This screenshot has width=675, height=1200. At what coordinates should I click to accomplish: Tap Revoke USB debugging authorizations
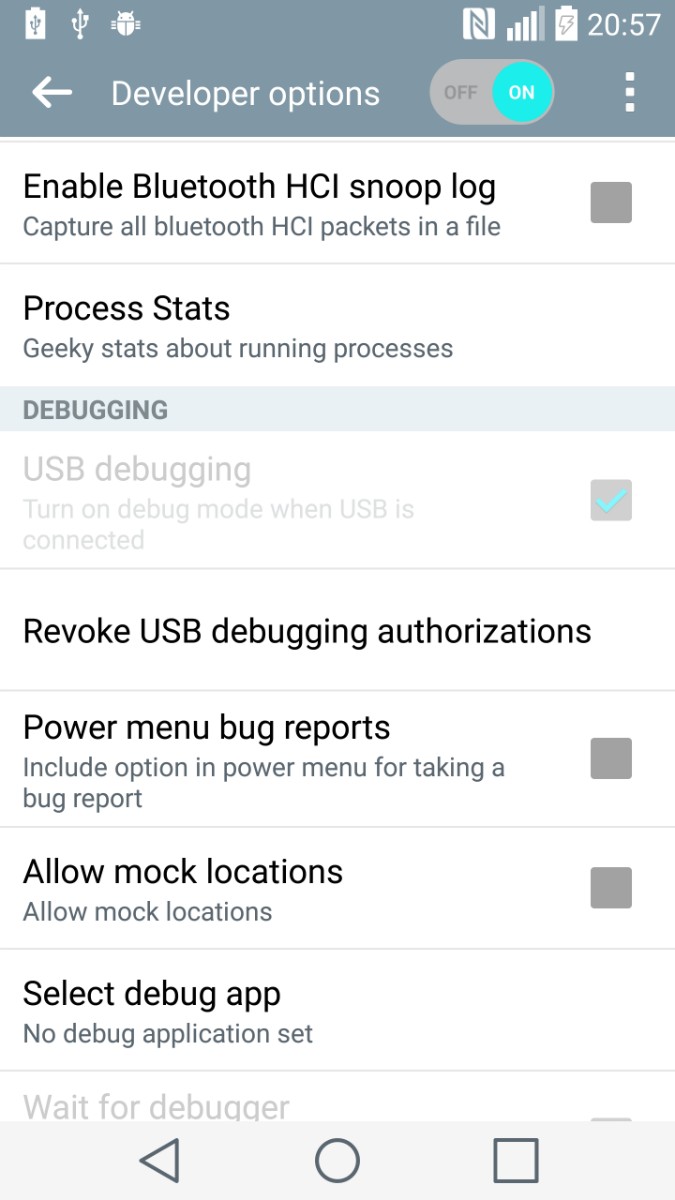point(307,631)
